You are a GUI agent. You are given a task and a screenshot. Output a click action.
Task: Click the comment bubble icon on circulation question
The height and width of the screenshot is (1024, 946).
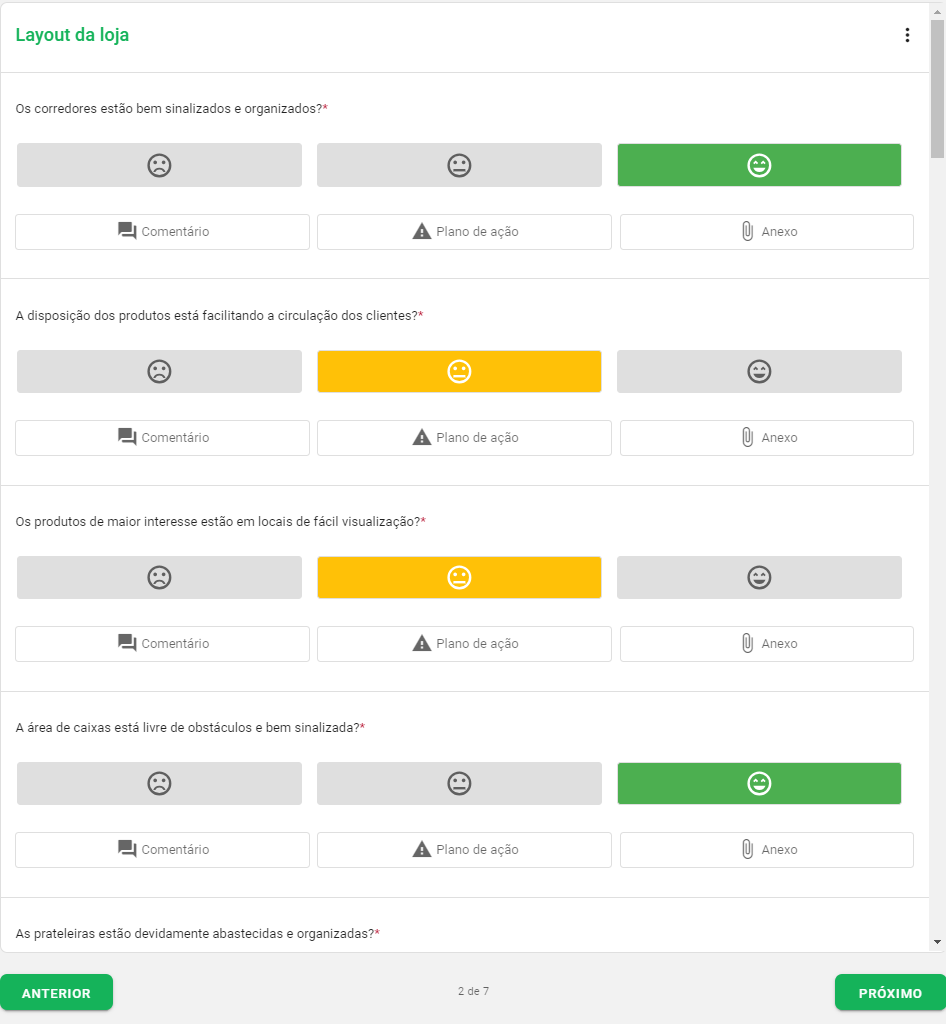pos(162,437)
